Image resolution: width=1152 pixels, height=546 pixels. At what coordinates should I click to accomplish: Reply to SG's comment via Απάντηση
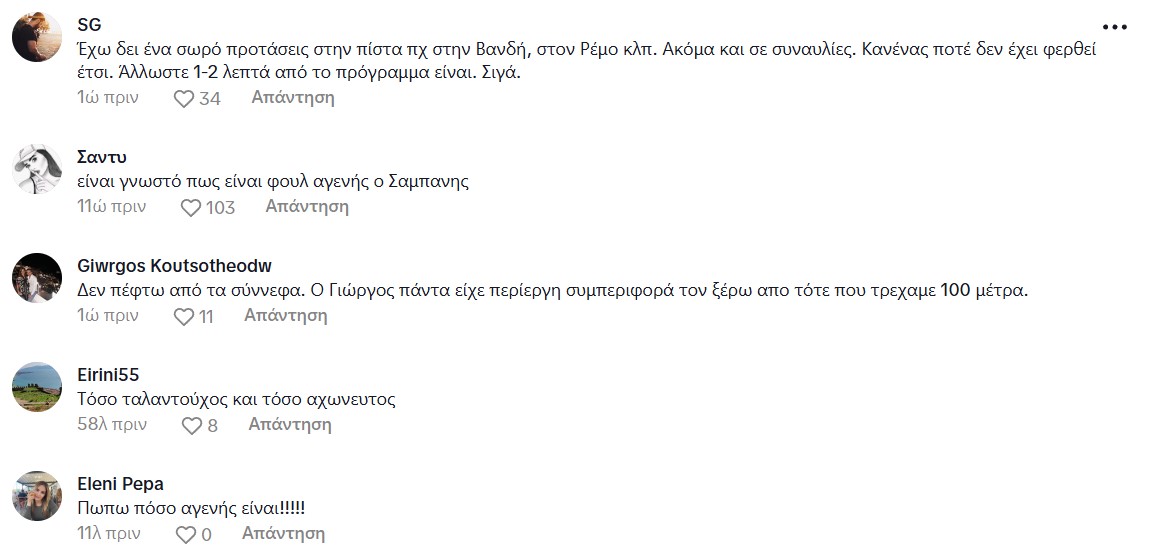(292, 98)
